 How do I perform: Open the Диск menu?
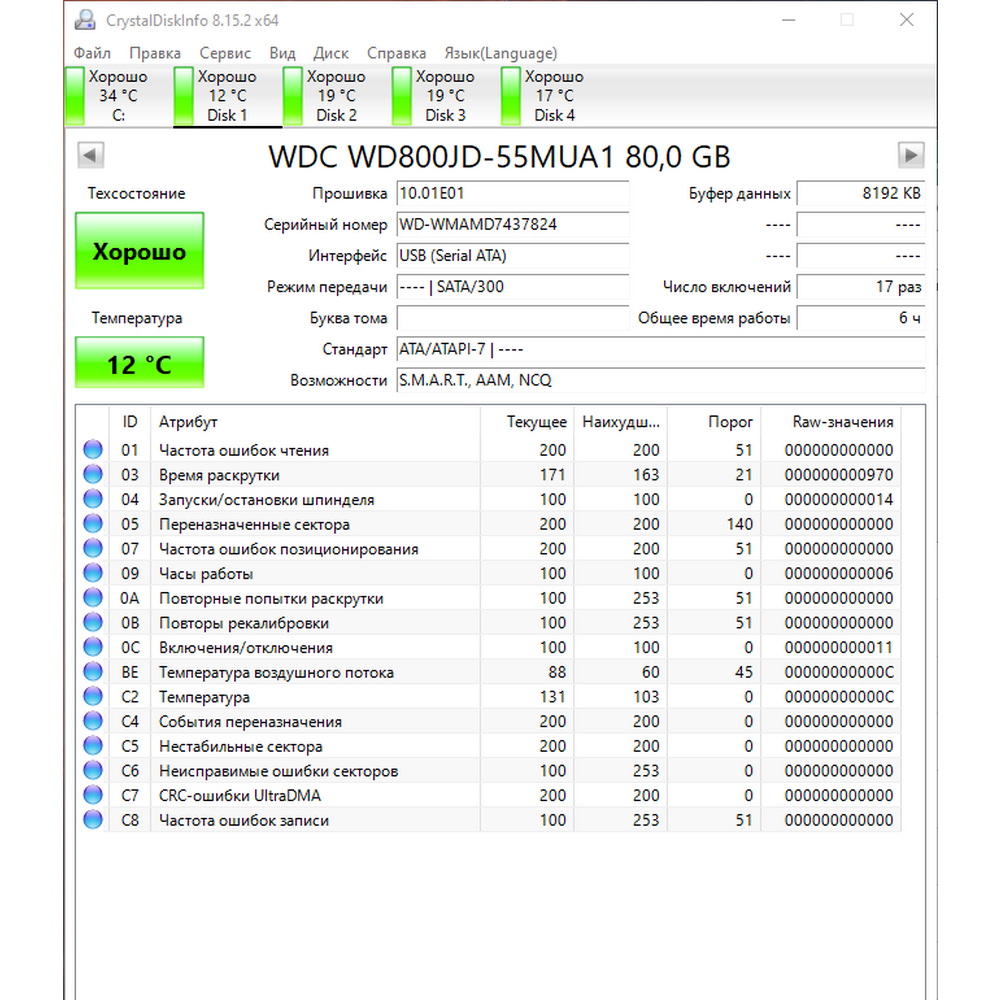331,53
